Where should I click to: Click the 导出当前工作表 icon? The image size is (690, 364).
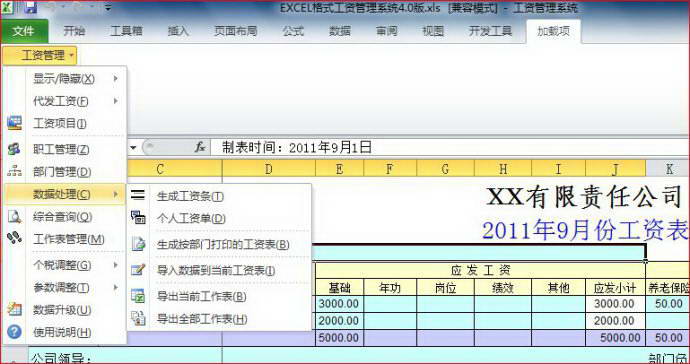pyautogui.click(x=138, y=296)
